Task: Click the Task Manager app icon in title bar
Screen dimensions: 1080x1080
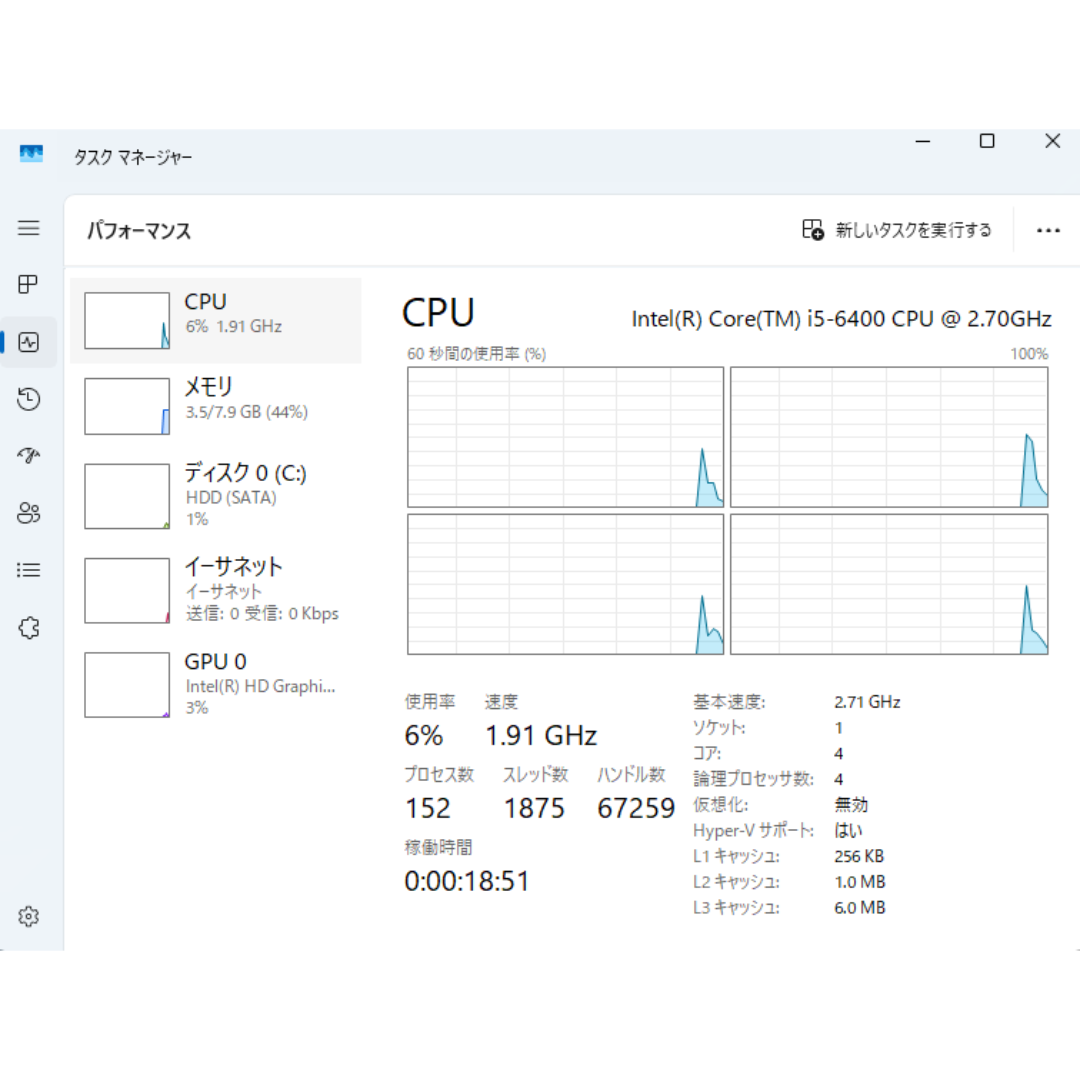Action: pos(31,154)
